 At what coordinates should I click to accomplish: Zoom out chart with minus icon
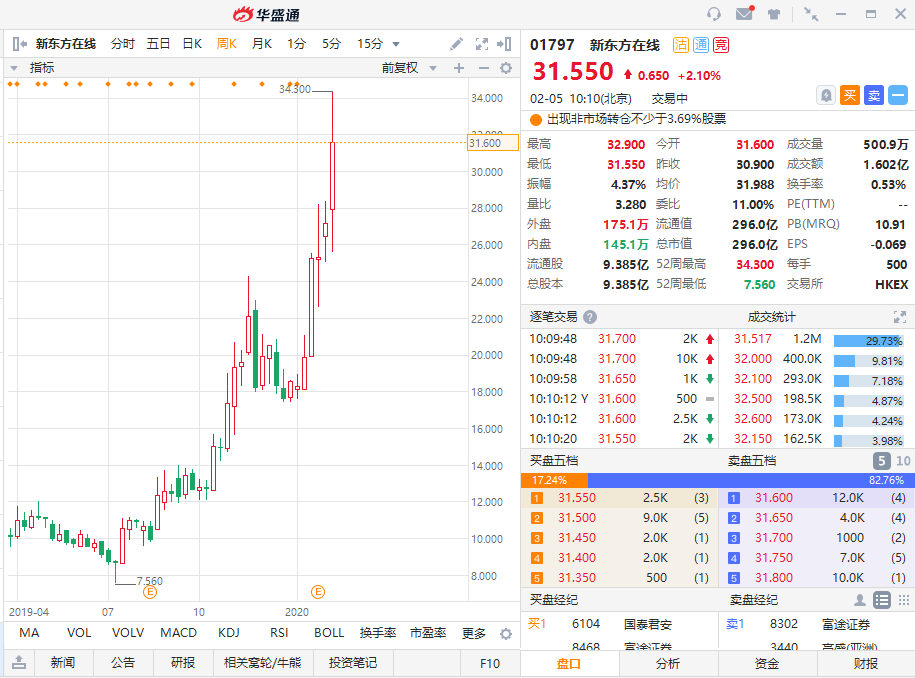[x=484, y=68]
